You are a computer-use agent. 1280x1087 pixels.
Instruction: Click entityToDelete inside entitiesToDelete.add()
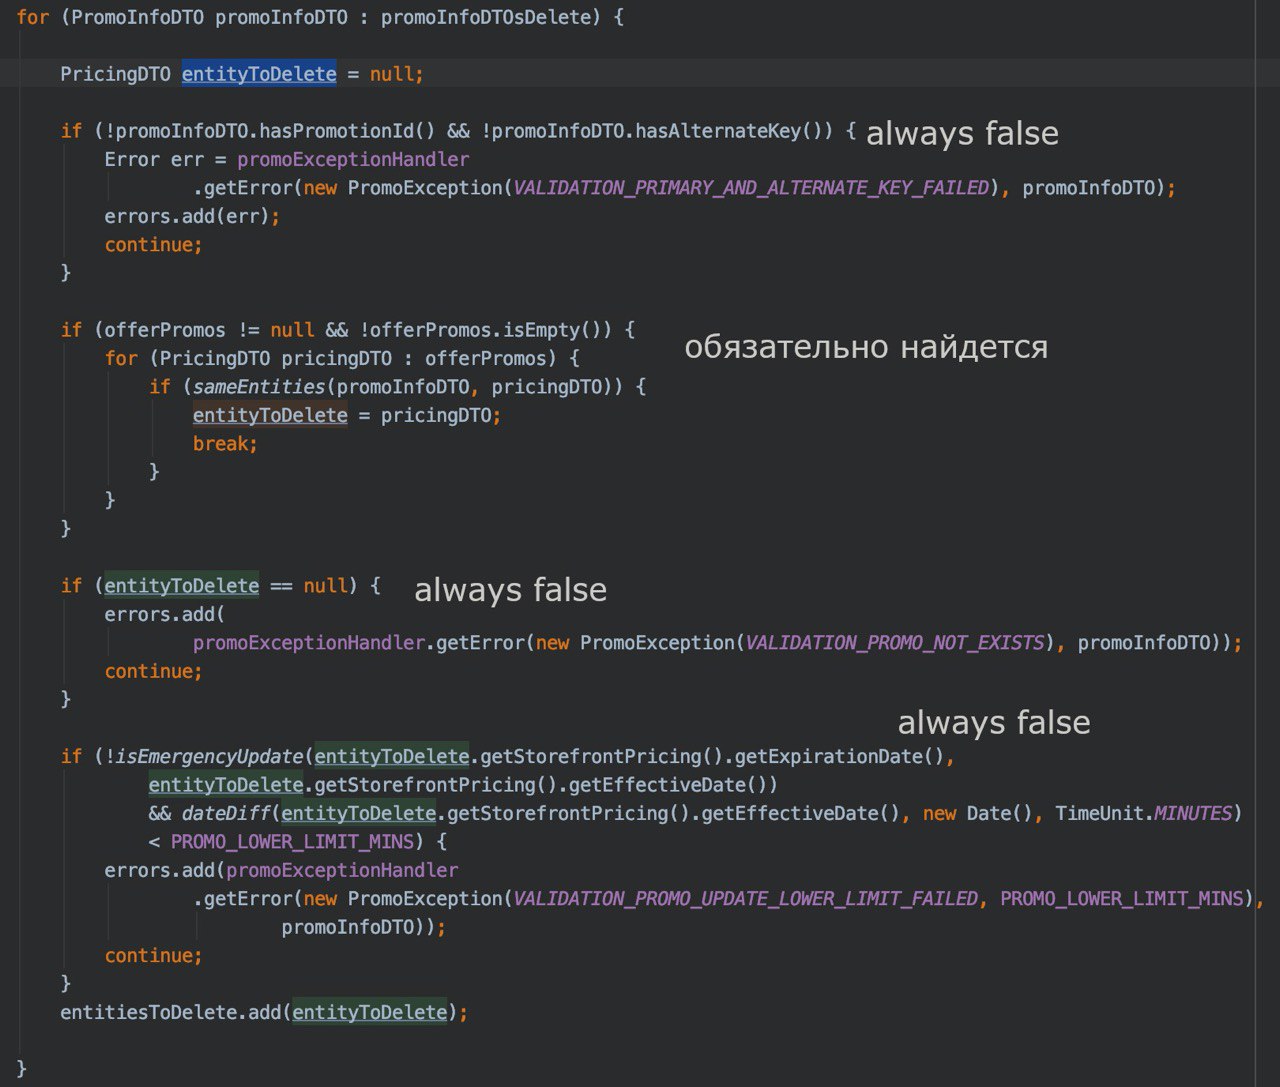369,1013
